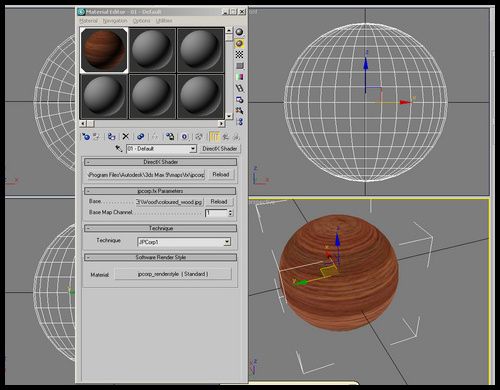Click the jpcorp_renderstyle (Standard) material button
Viewport: 500px width, 390px height.
tap(173, 274)
